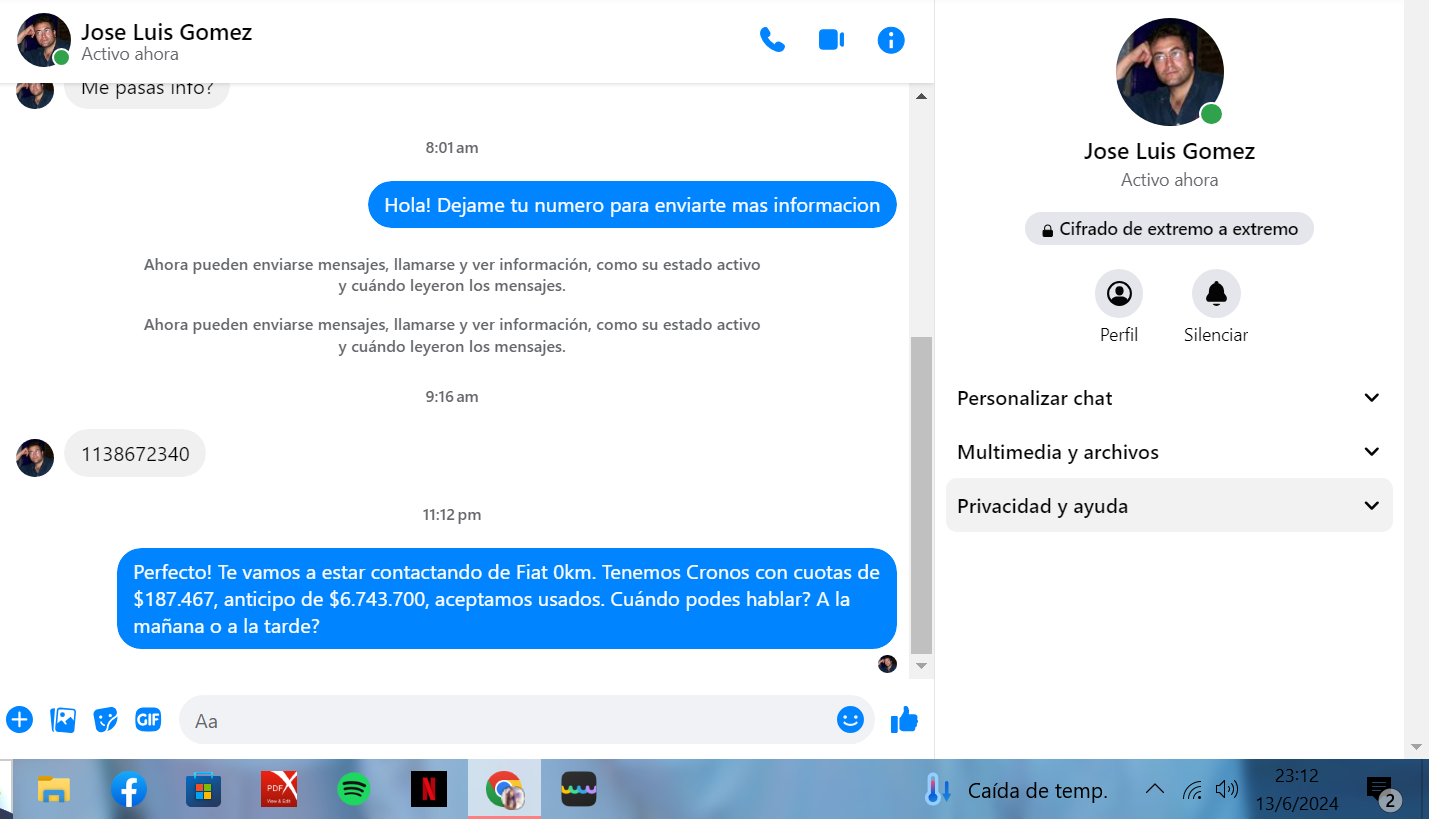Click the 11:12 pm timestamp

click(x=452, y=515)
